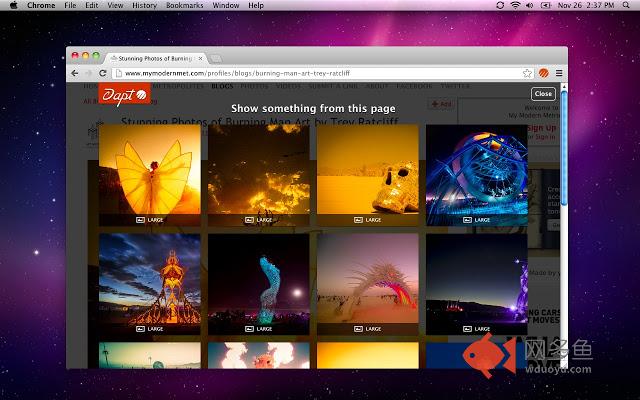Open the Wi-Fi status menu
Viewport: 640px width, 400px height.
[x=516, y=5]
